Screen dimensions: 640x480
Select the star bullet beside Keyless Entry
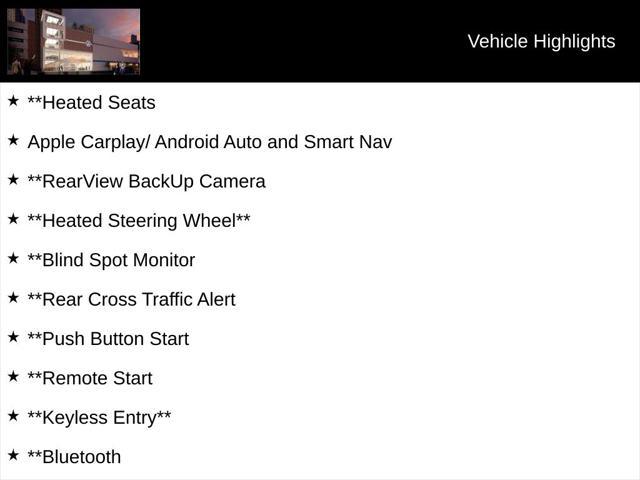pyautogui.click(x=13, y=416)
